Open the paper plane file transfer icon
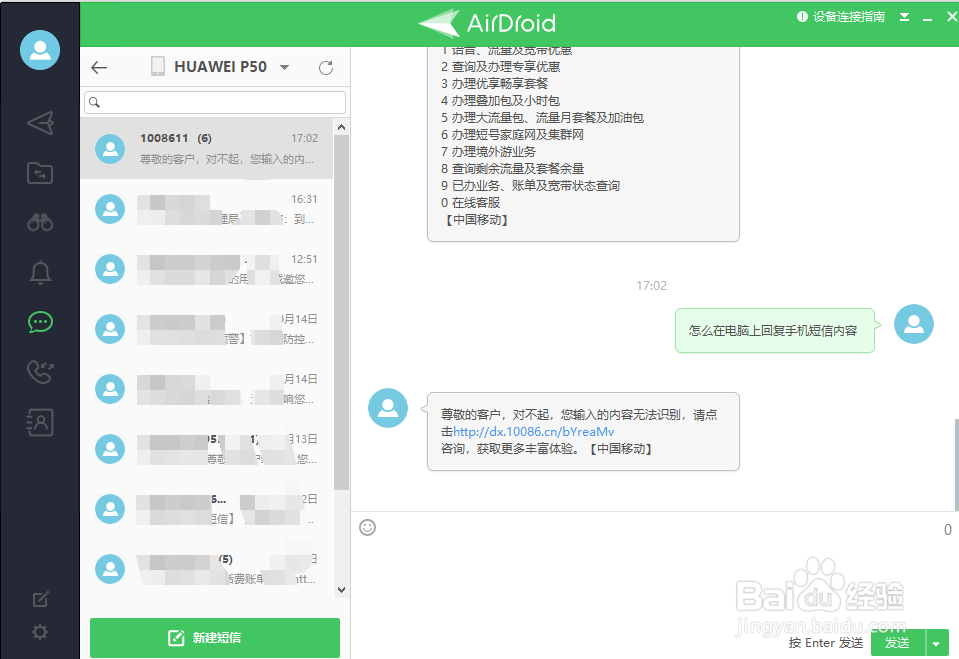Image resolution: width=959 pixels, height=659 pixels. [40, 123]
